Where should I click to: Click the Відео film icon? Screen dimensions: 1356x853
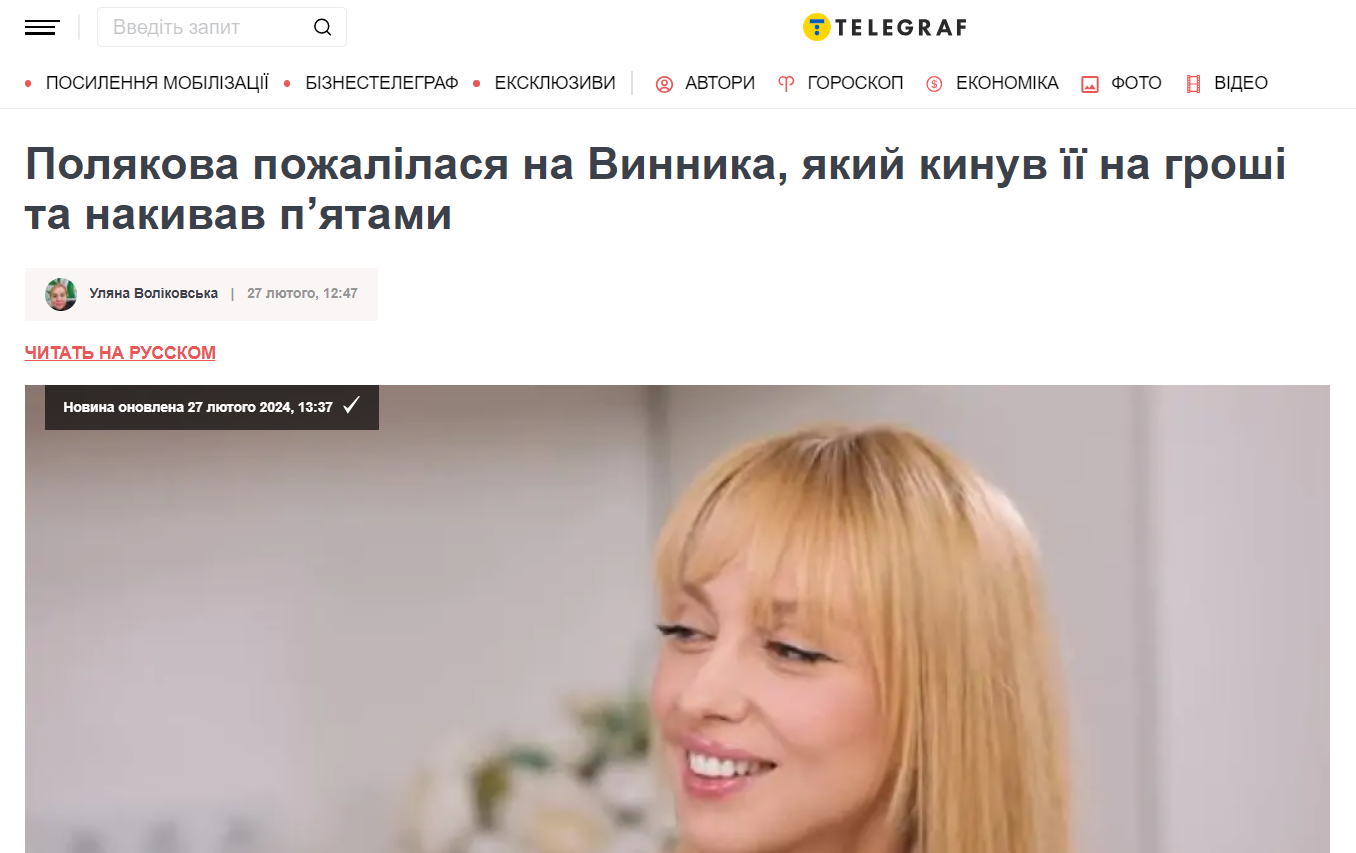pos(1193,84)
